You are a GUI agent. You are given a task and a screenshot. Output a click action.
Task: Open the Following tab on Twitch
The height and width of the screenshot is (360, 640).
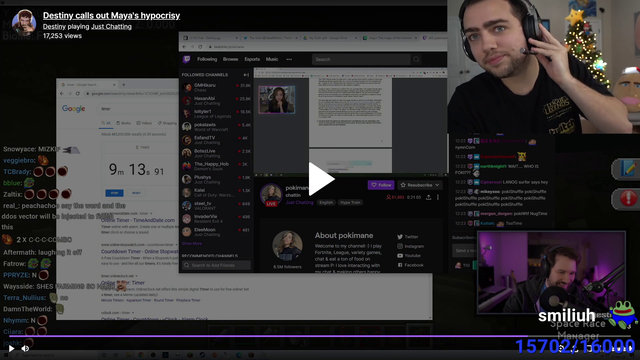pyautogui.click(x=207, y=59)
